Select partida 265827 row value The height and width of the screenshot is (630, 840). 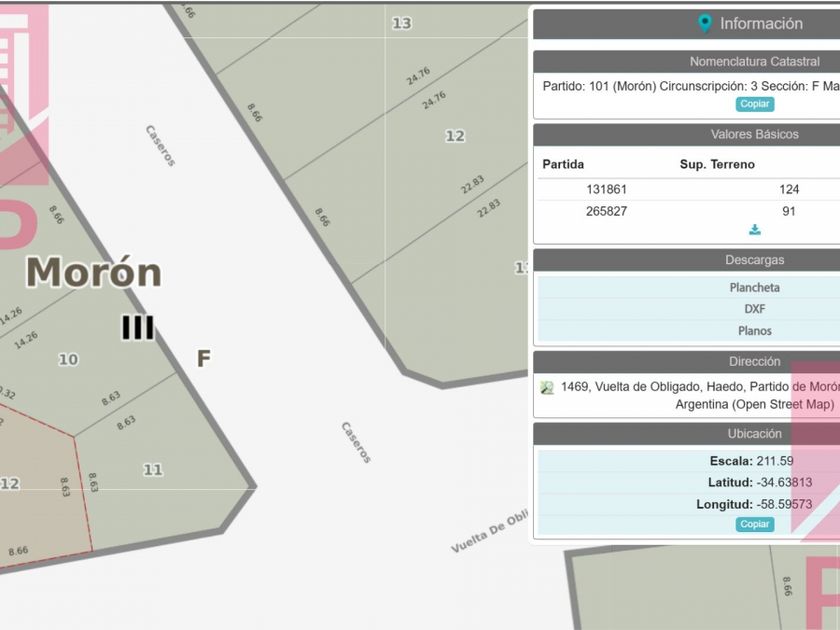click(606, 211)
